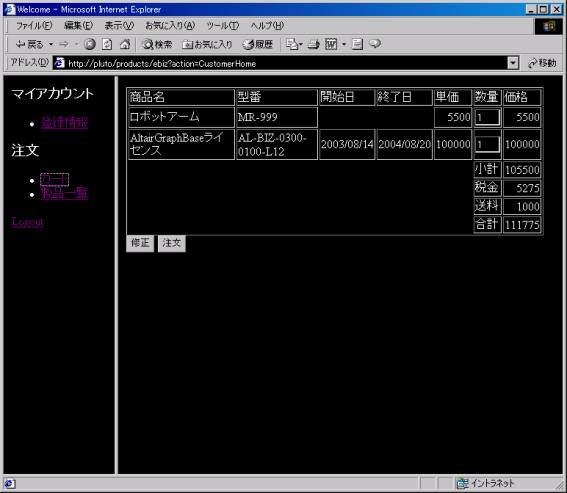This screenshot has width=567, height=493.
Task: Open History (履歴) toolbar button
Action: coord(257,44)
